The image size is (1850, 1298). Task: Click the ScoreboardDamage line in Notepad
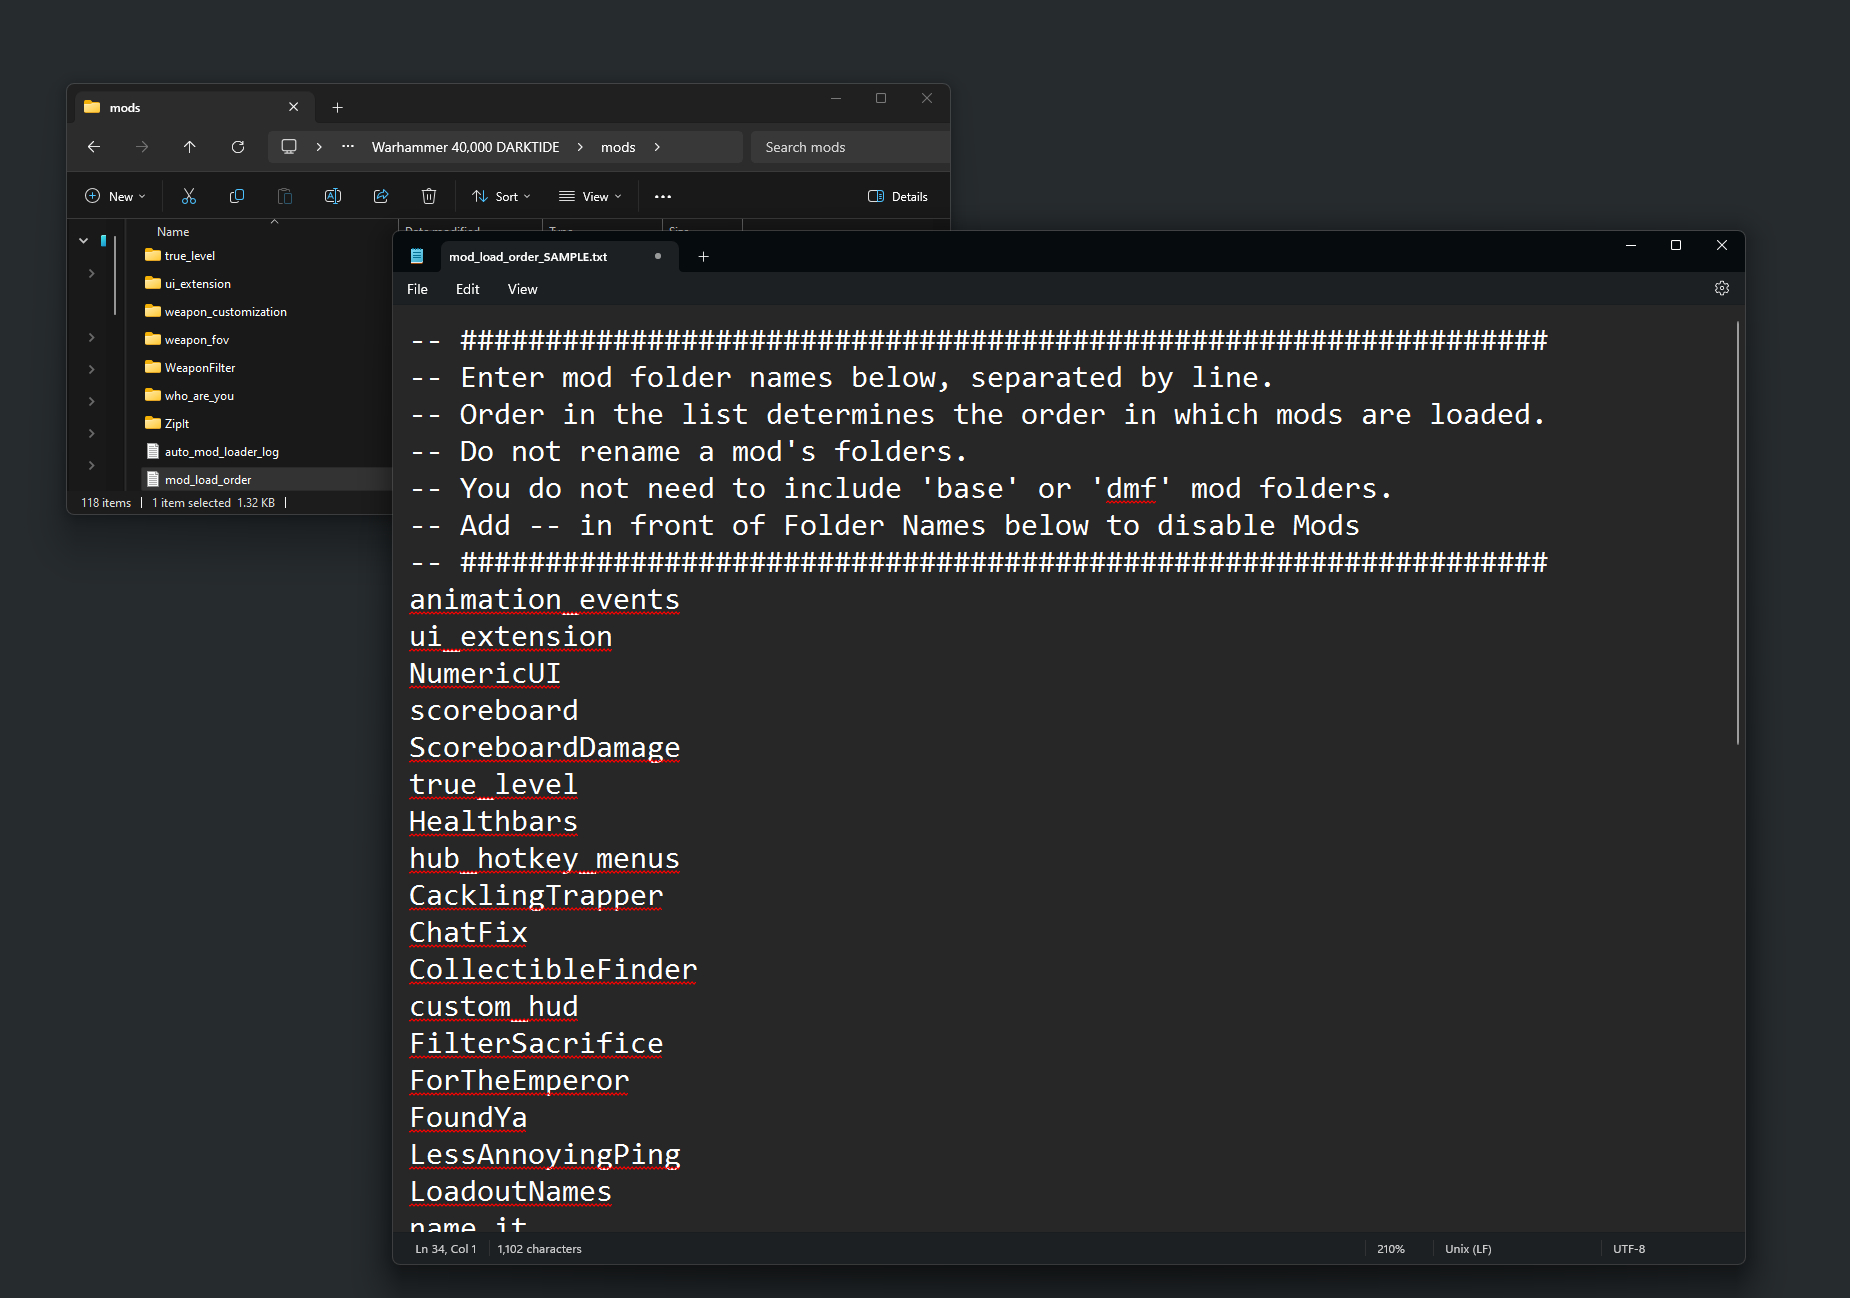[545, 748]
